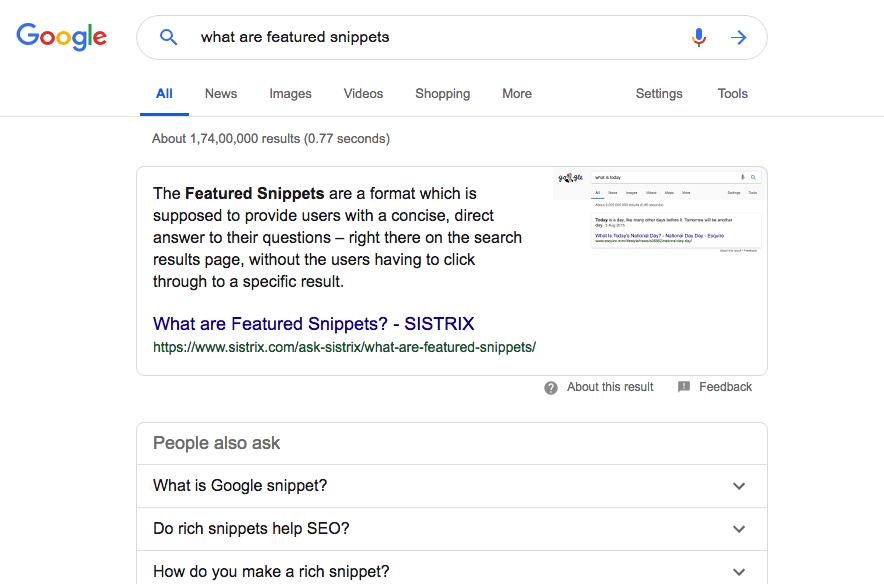Select the All results tab
Viewport: 884px width, 584px height.
pyautogui.click(x=164, y=94)
